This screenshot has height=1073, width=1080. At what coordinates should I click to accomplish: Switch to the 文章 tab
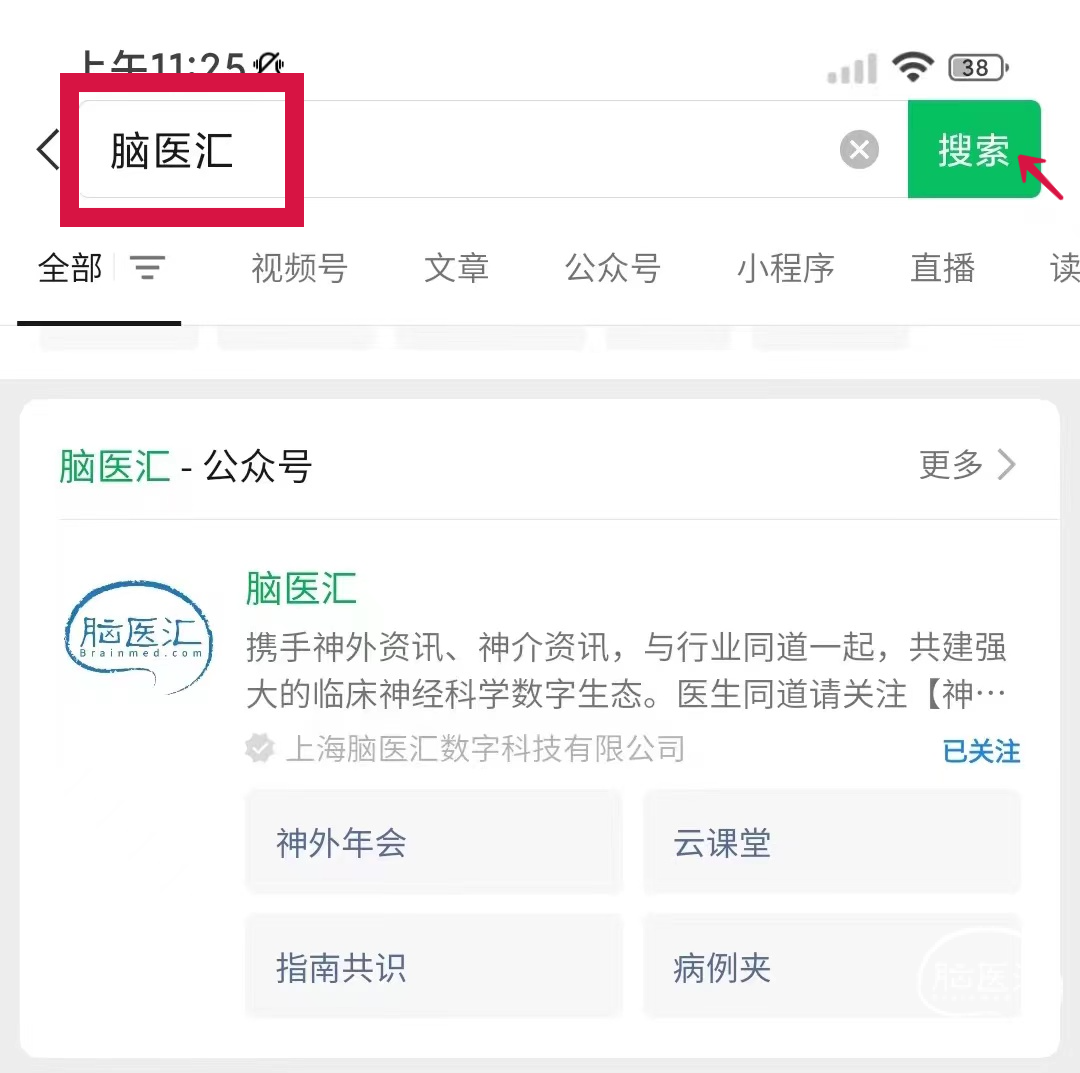point(456,268)
